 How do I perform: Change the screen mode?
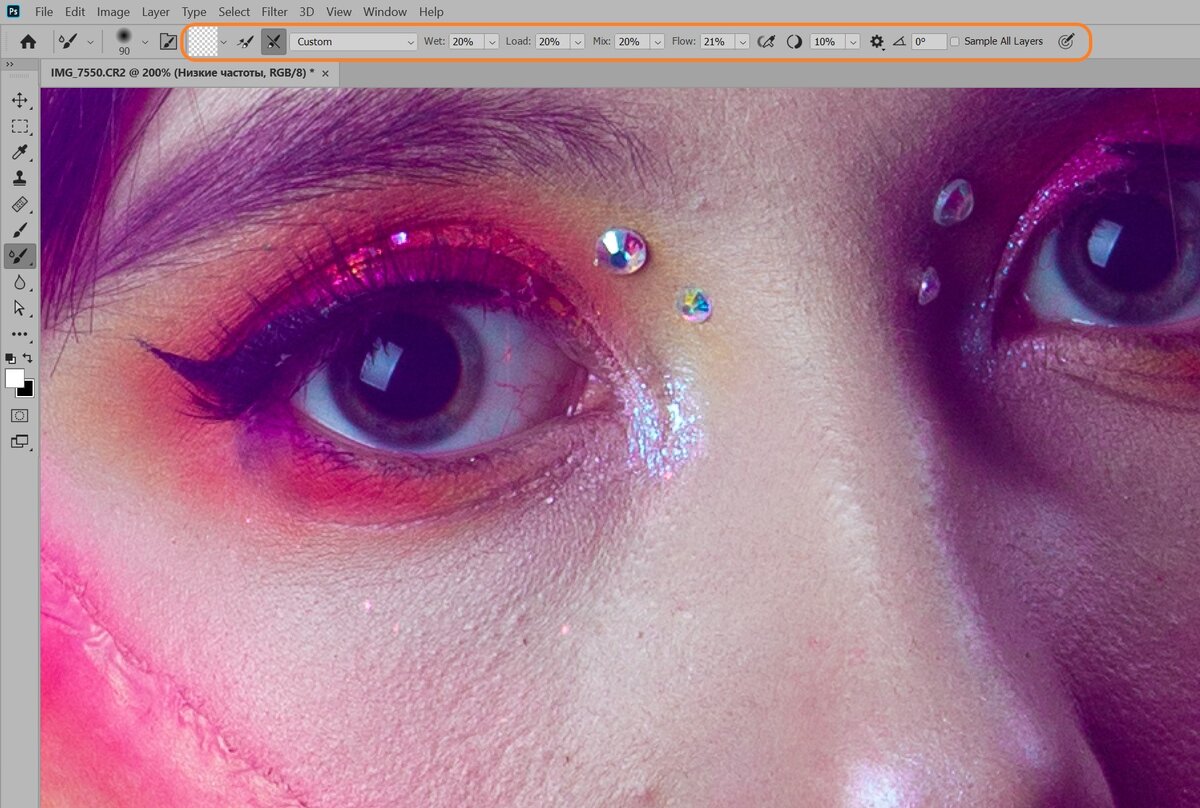pos(19,441)
